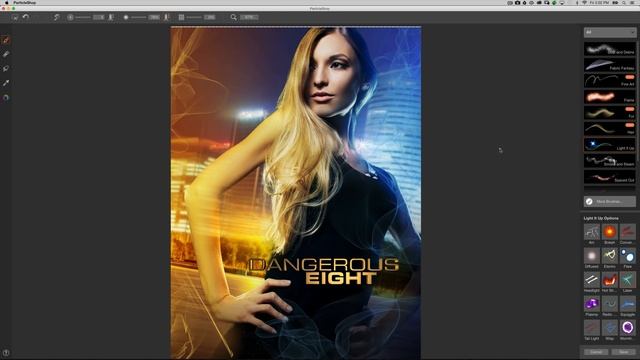
Task: Toggle pen pressure icon beside opacity field
Action: point(167,17)
